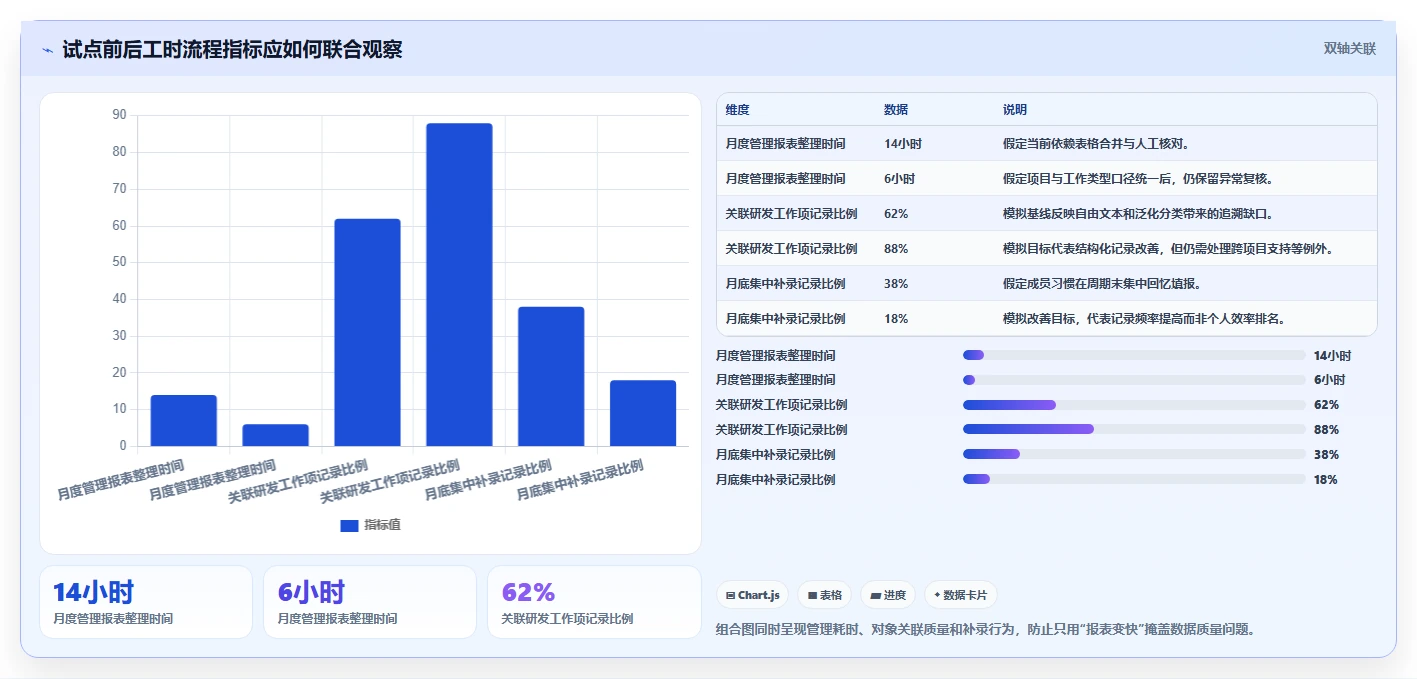Open the 6小时 stat card

point(370,602)
